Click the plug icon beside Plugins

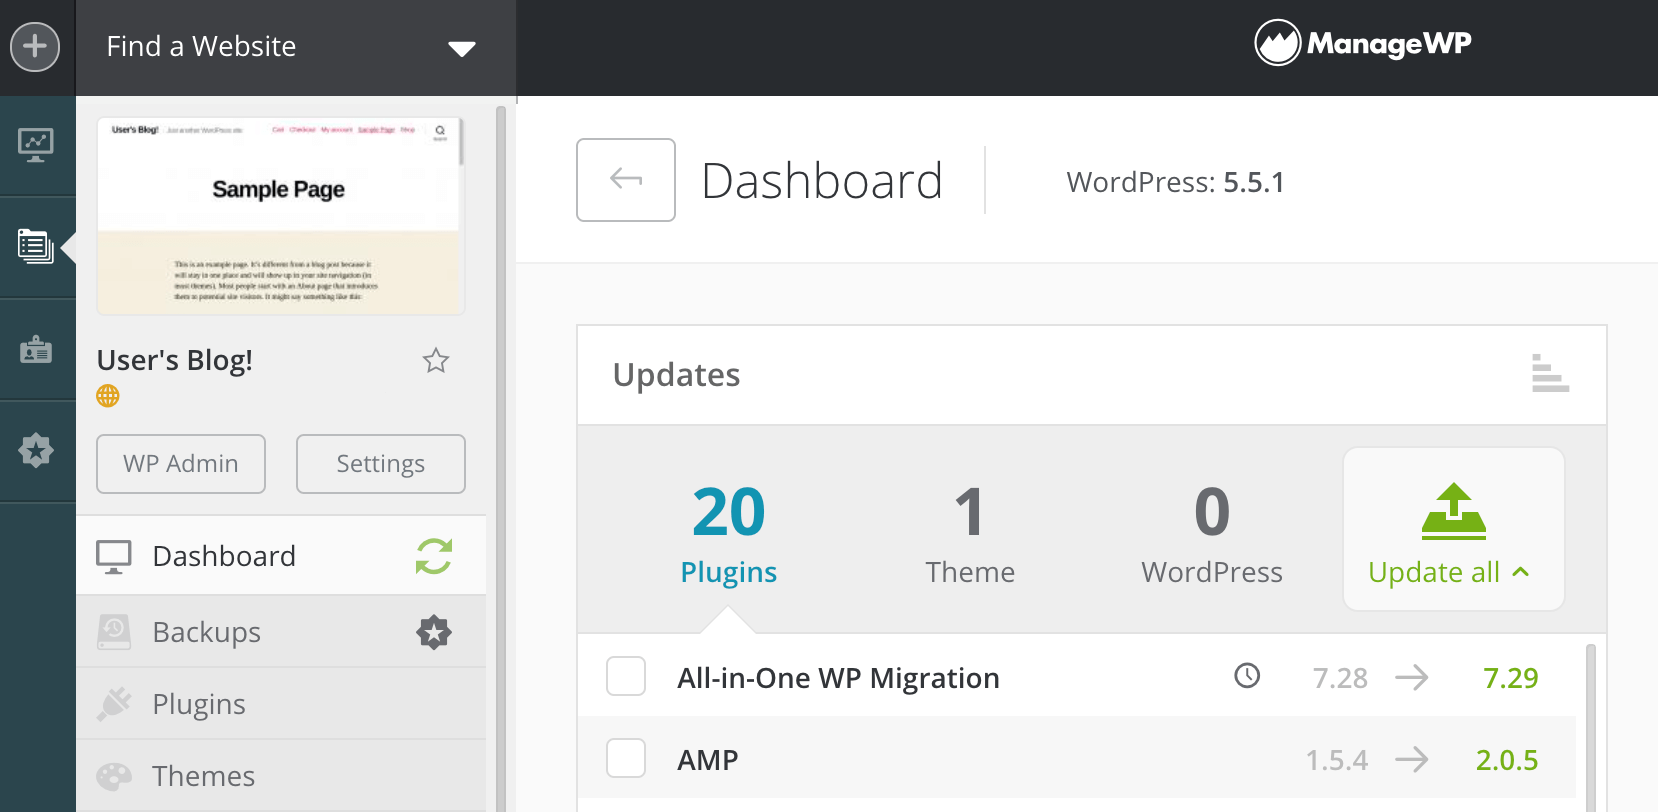114,704
